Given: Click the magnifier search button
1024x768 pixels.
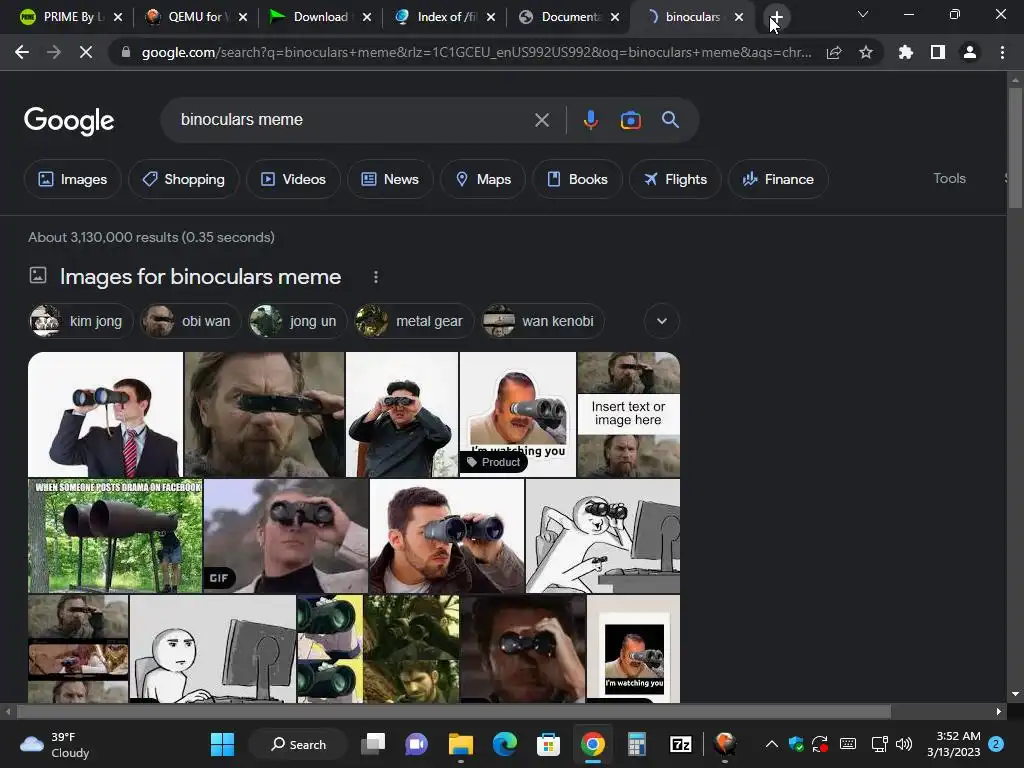Looking at the screenshot, I should click(670, 120).
